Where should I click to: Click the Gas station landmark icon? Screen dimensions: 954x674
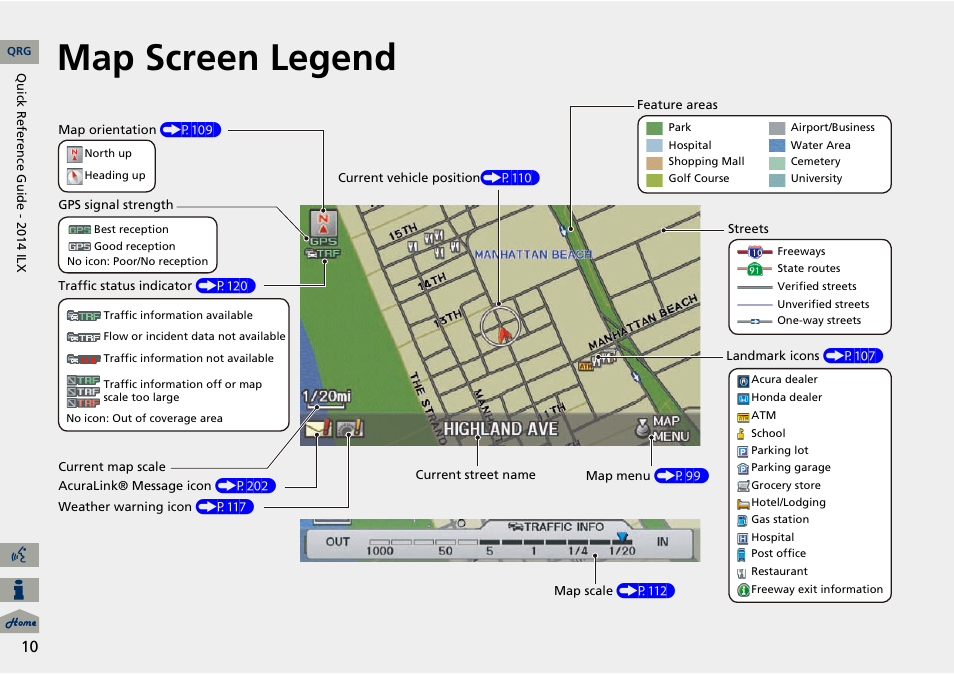pyautogui.click(x=742, y=520)
